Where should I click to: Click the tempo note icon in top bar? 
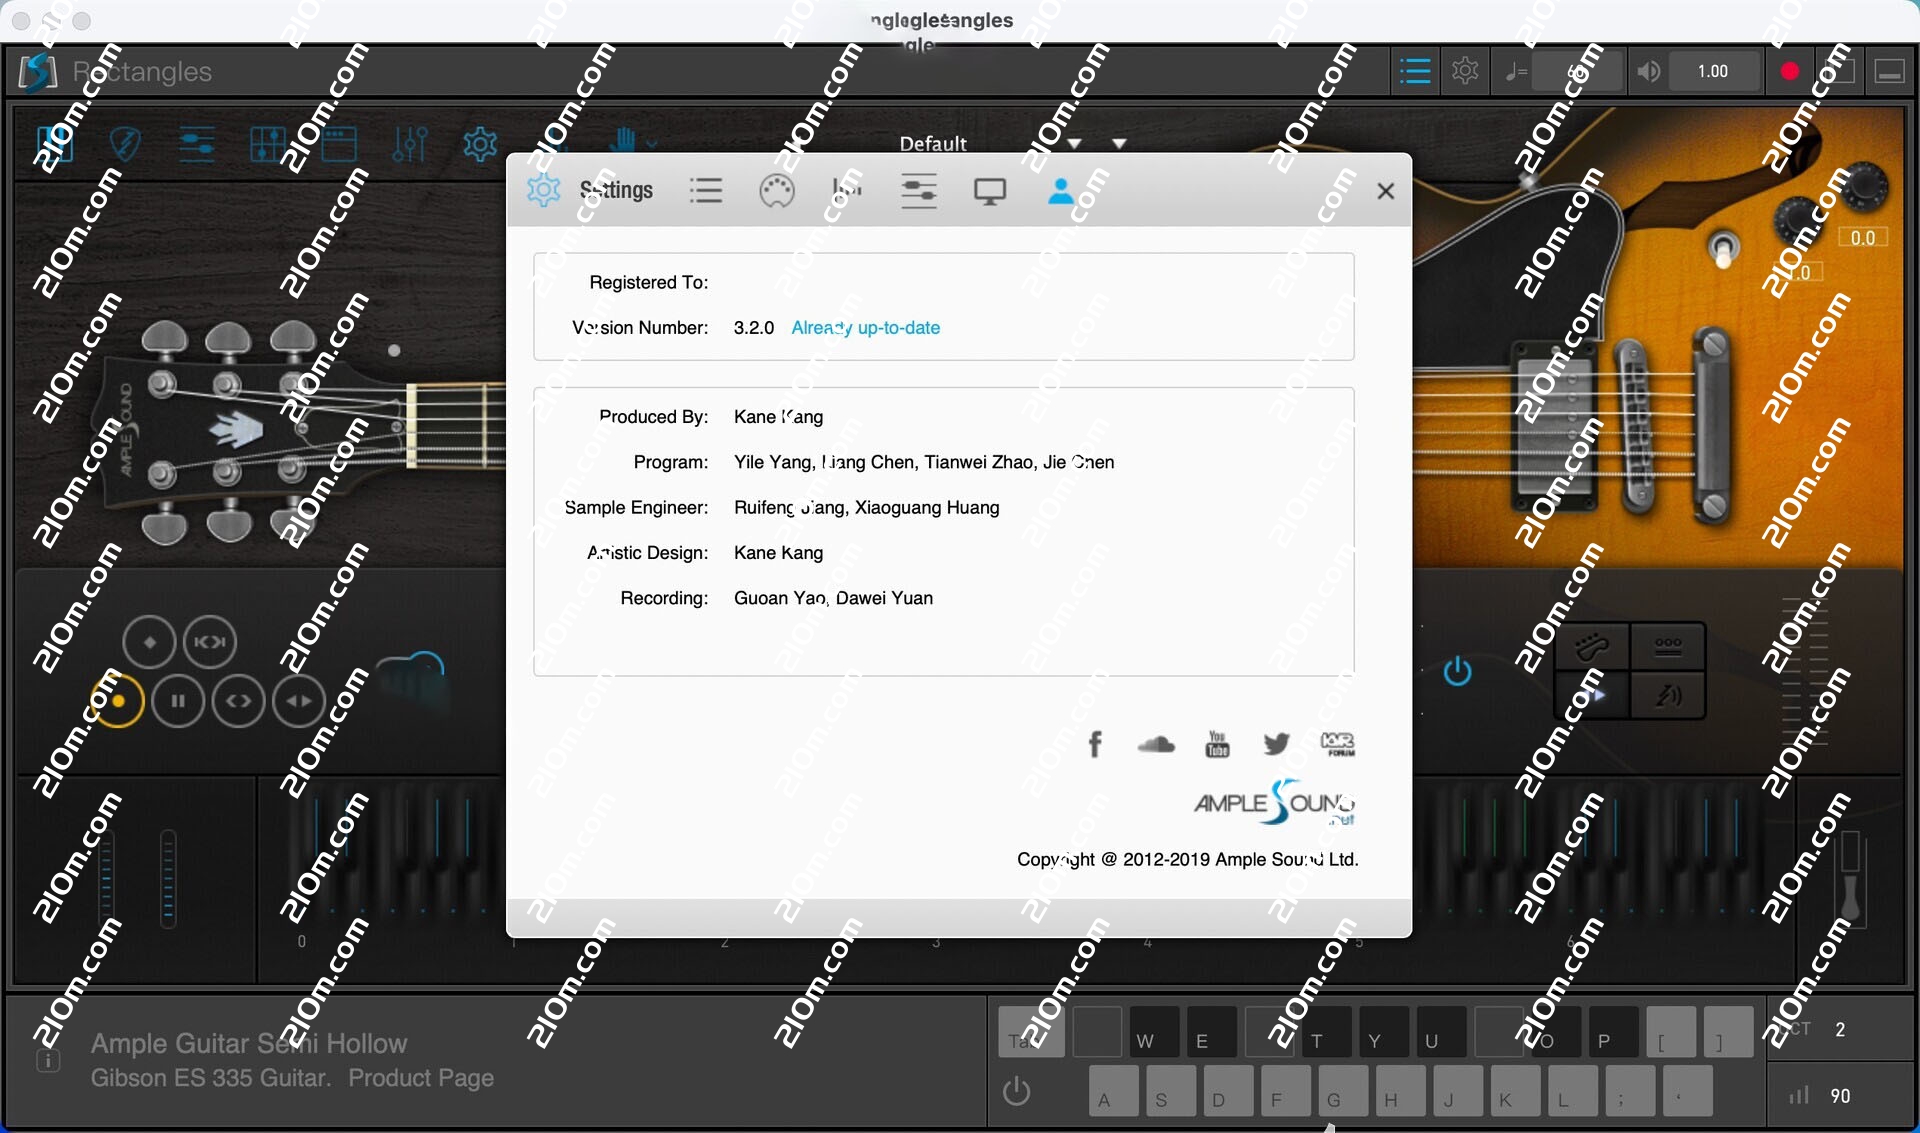pyautogui.click(x=1517, y=71)
